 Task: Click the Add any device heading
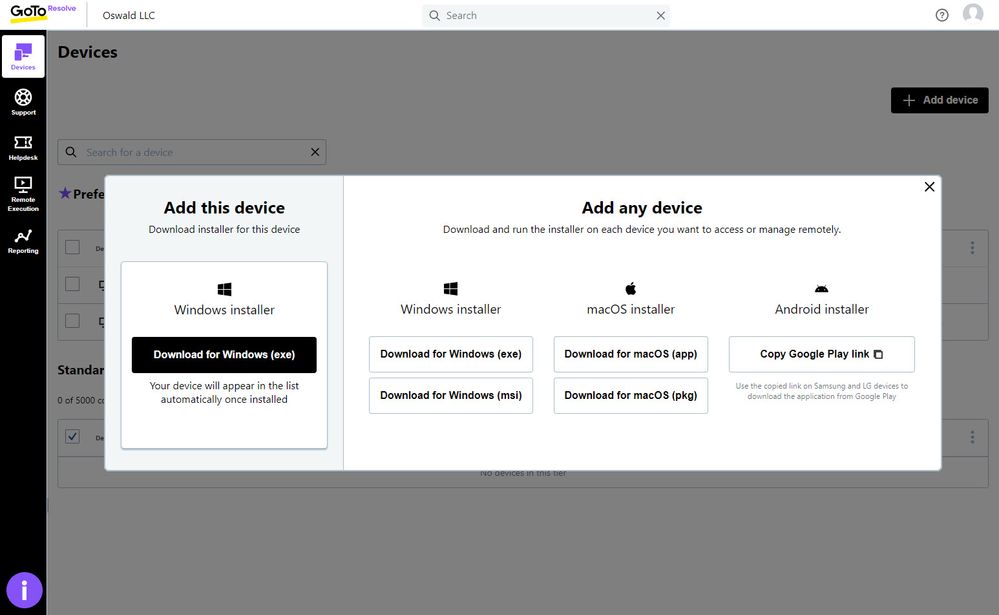coord(642,208)
